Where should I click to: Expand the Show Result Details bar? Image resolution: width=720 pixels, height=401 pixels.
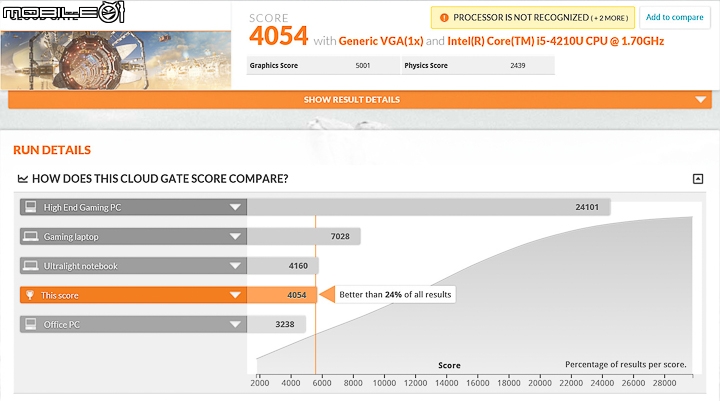tap(360, 100)
